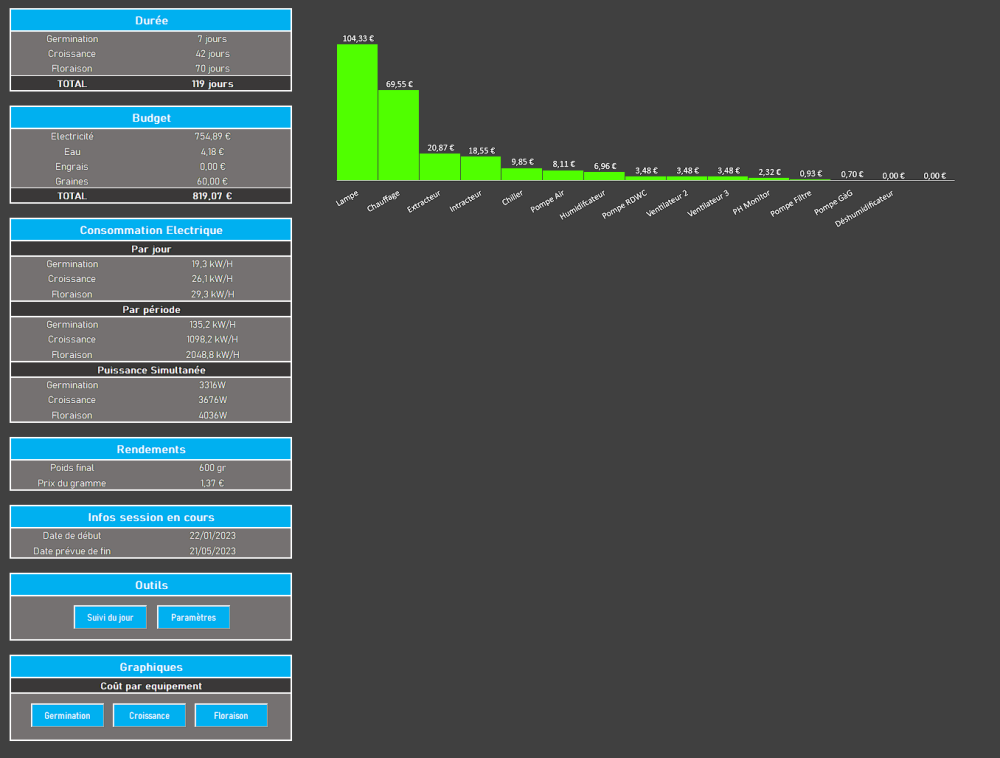The width and height of the screenshot is (1000, 758).
Task: Select the Rendements panel header
Action: (151, 449)
